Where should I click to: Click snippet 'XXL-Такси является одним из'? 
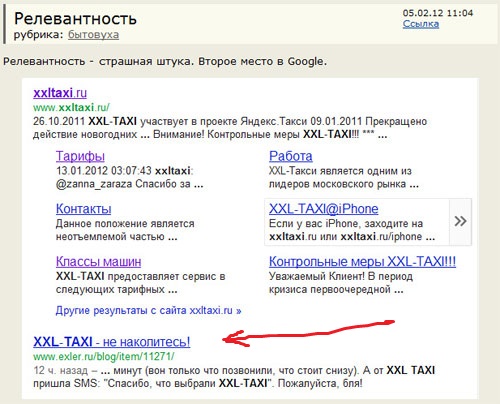340,171
